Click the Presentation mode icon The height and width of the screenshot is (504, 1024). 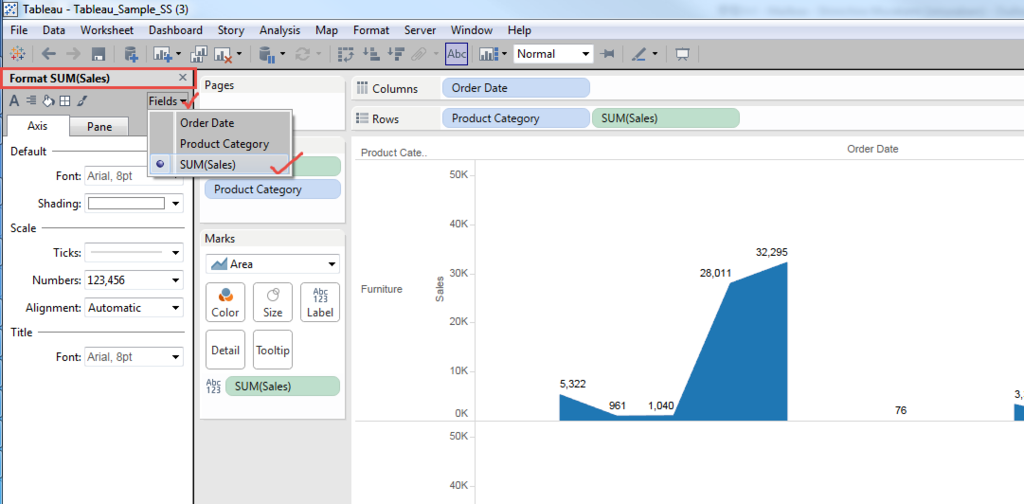point(682,54)
